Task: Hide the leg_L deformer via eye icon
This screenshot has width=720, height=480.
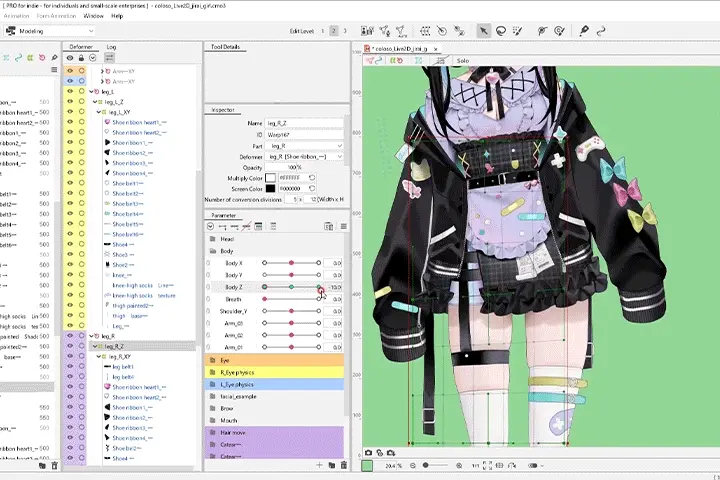Action: point(70,91)
